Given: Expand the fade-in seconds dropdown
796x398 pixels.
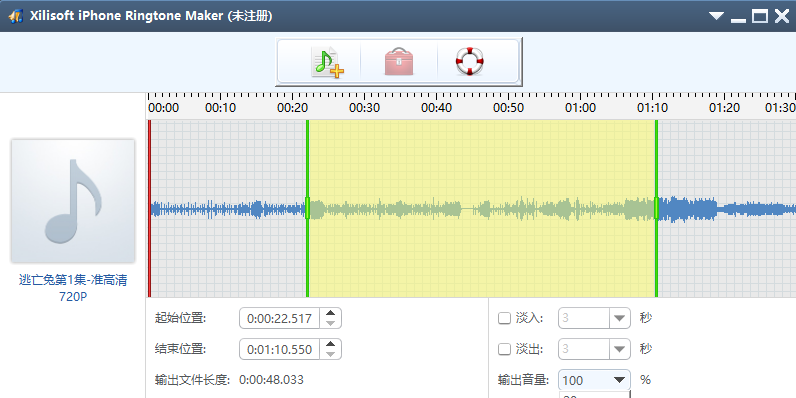Looking at the screenshot, I should [619, 318].
